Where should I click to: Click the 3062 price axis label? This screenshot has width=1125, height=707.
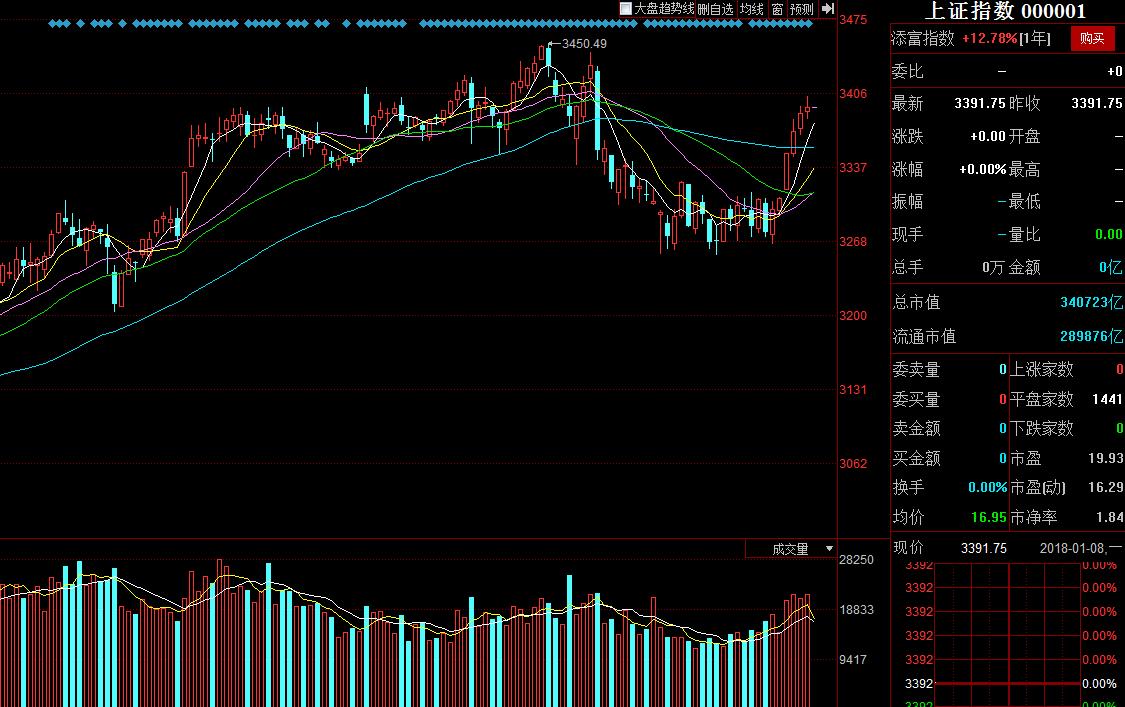click(853, 464)
